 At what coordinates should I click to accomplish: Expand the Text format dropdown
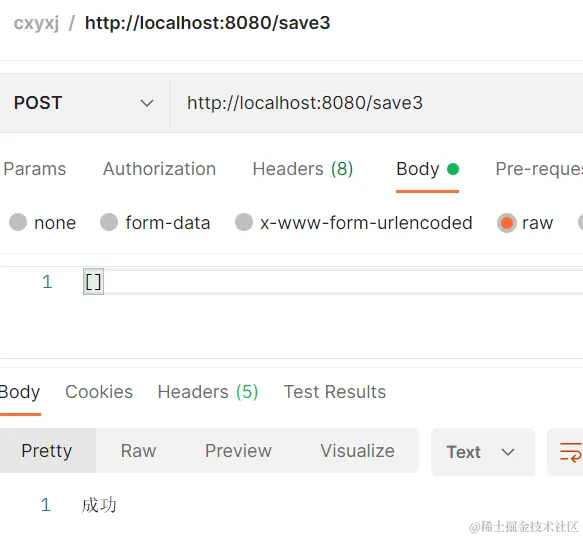tap(482, 452)
